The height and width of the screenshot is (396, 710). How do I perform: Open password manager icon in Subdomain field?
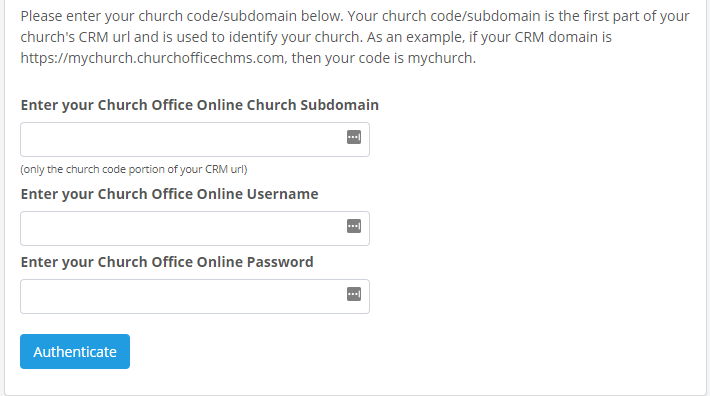point(354,137)
